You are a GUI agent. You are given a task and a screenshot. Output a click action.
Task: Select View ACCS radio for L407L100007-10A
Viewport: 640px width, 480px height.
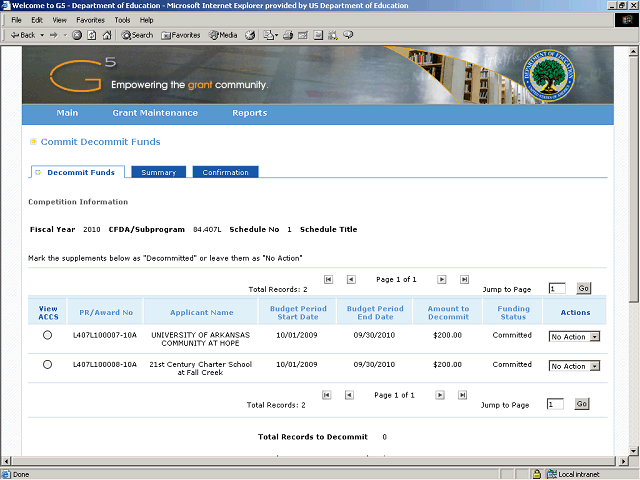tap(47, 335)
